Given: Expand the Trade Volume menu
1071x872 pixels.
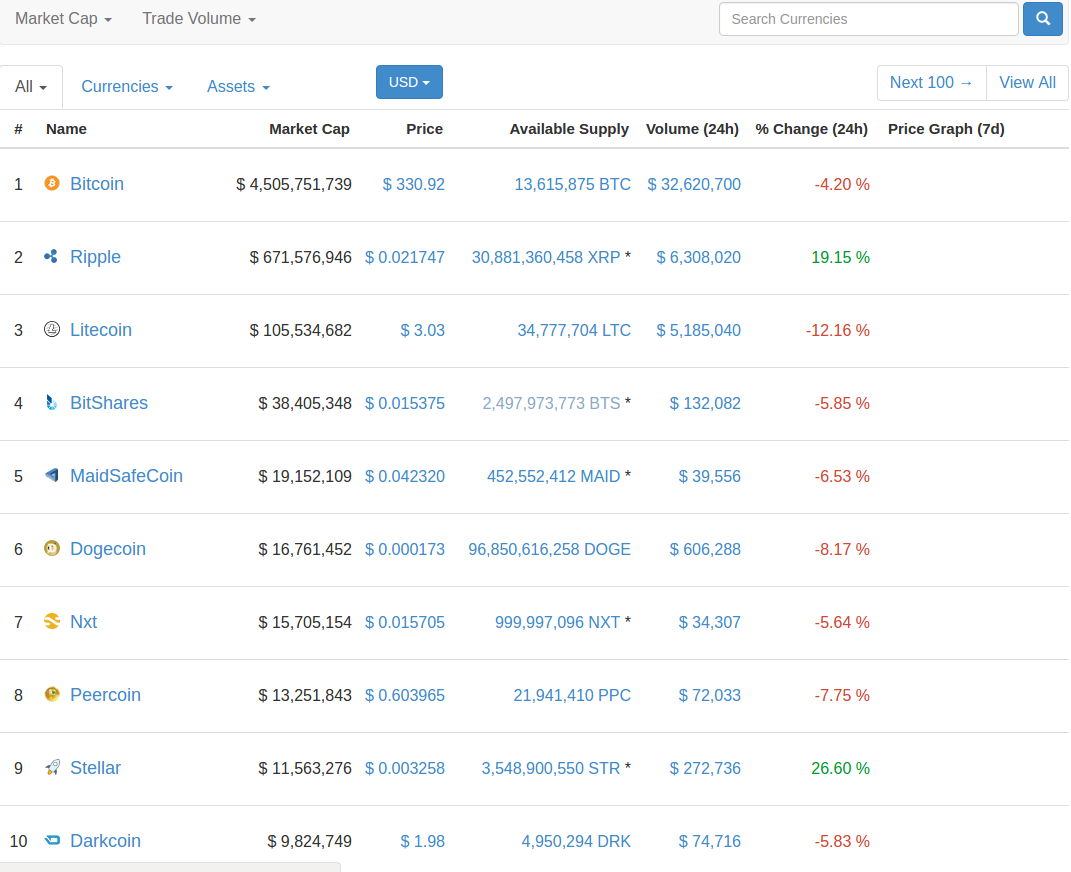Looking at the screenshot, I should (x=199, y=19).
